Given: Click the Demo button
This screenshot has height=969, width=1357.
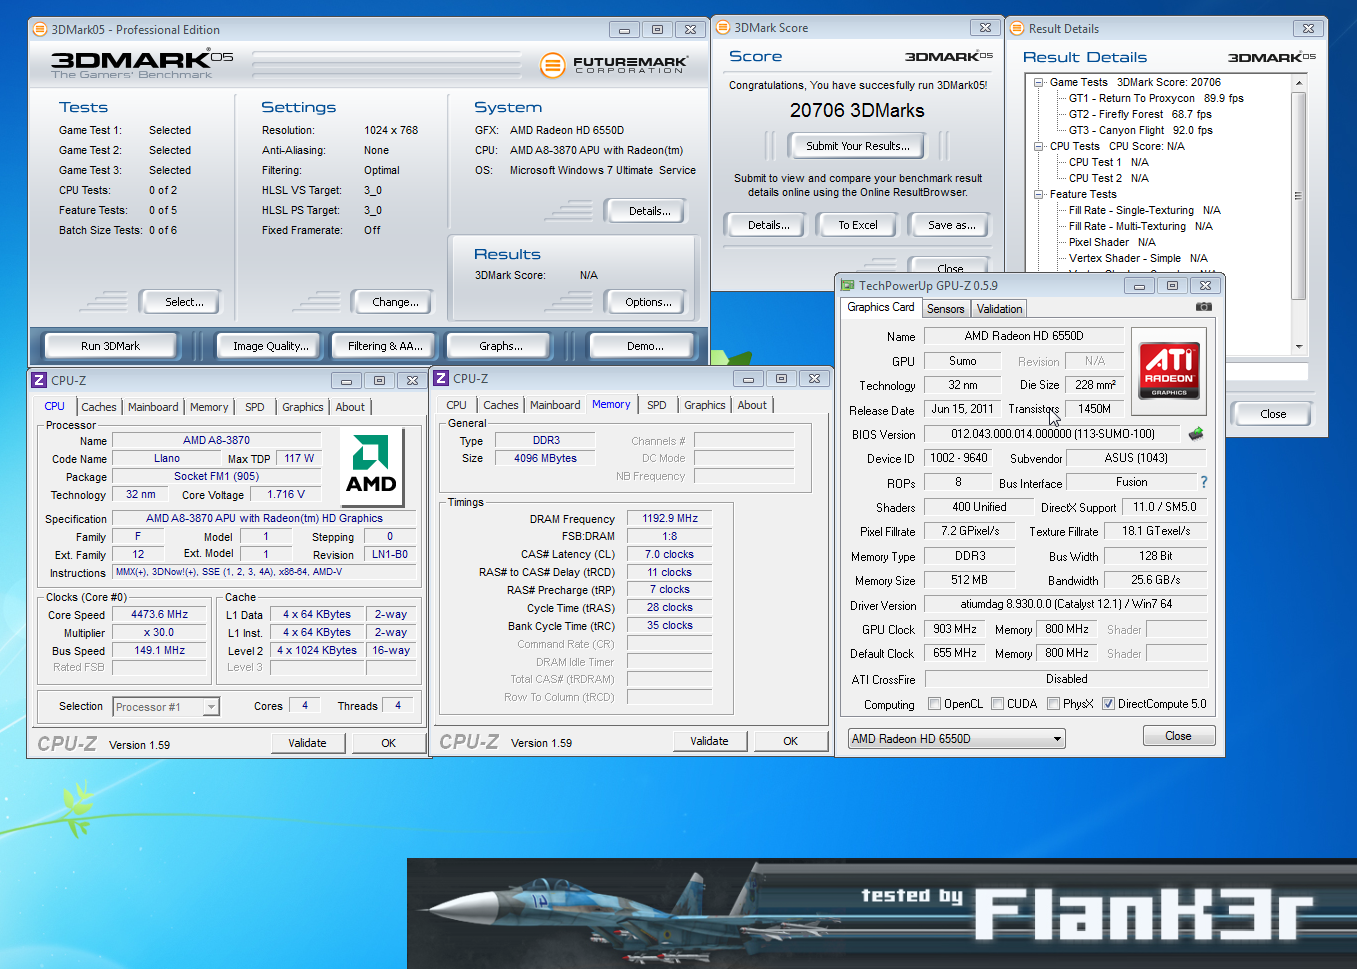Looking at the screenshot, I should pos(644,346).
